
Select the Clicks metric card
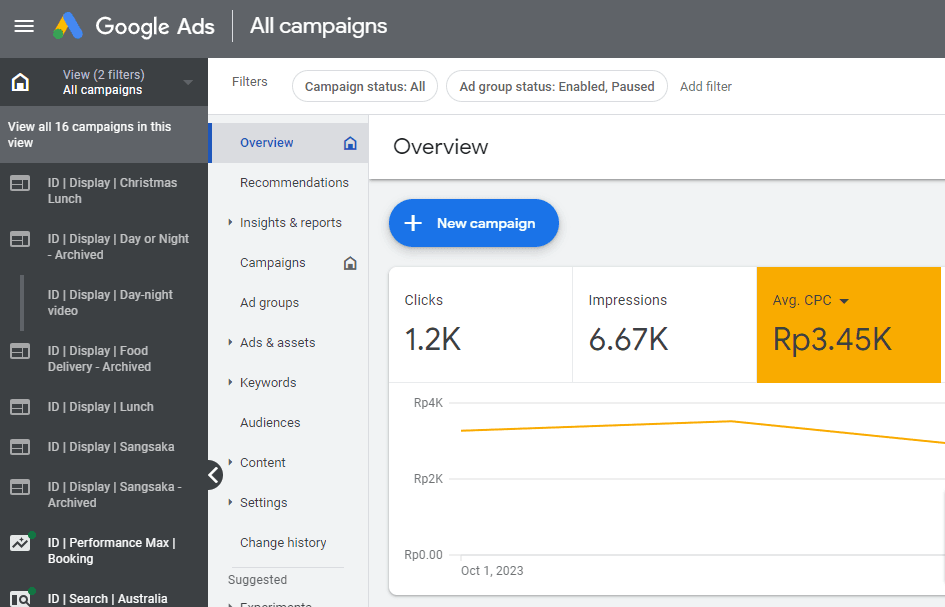coord(480,325)
